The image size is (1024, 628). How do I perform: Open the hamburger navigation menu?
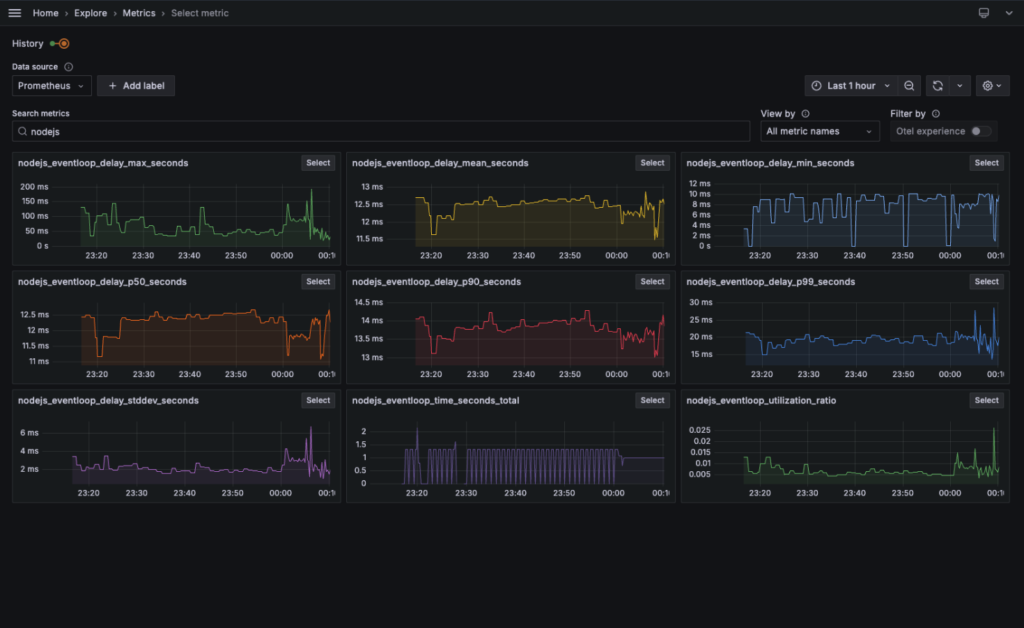point(14,13)
